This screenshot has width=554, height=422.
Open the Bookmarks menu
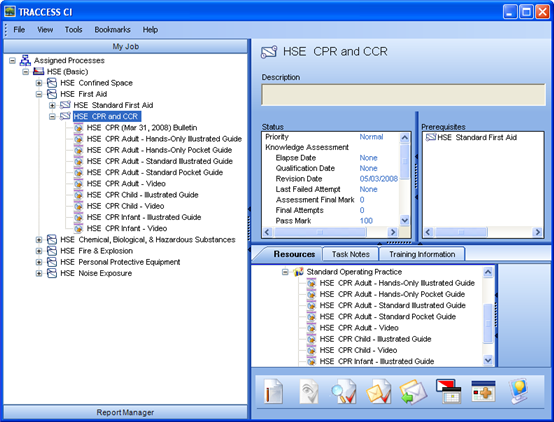[x=112, y=30]
